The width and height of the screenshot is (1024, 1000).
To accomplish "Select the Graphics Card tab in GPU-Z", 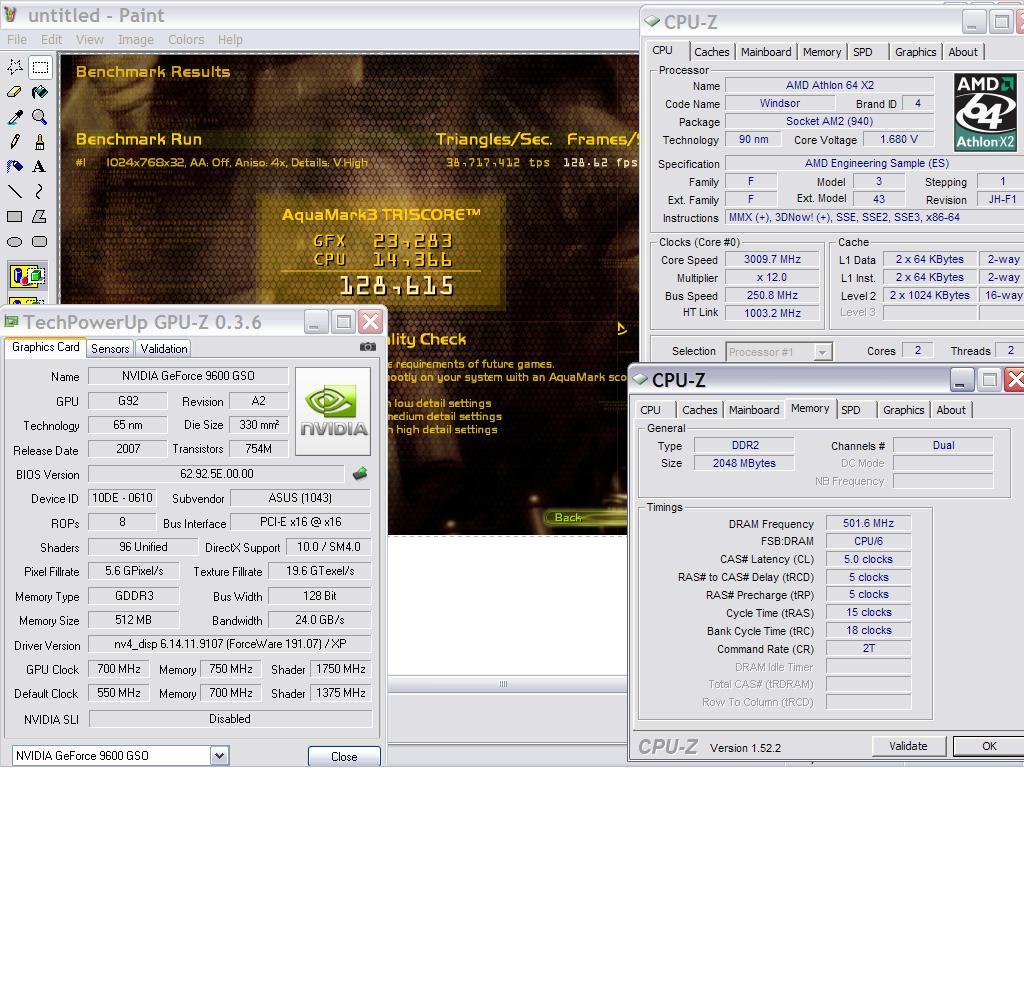I will [x=46, y=347].
